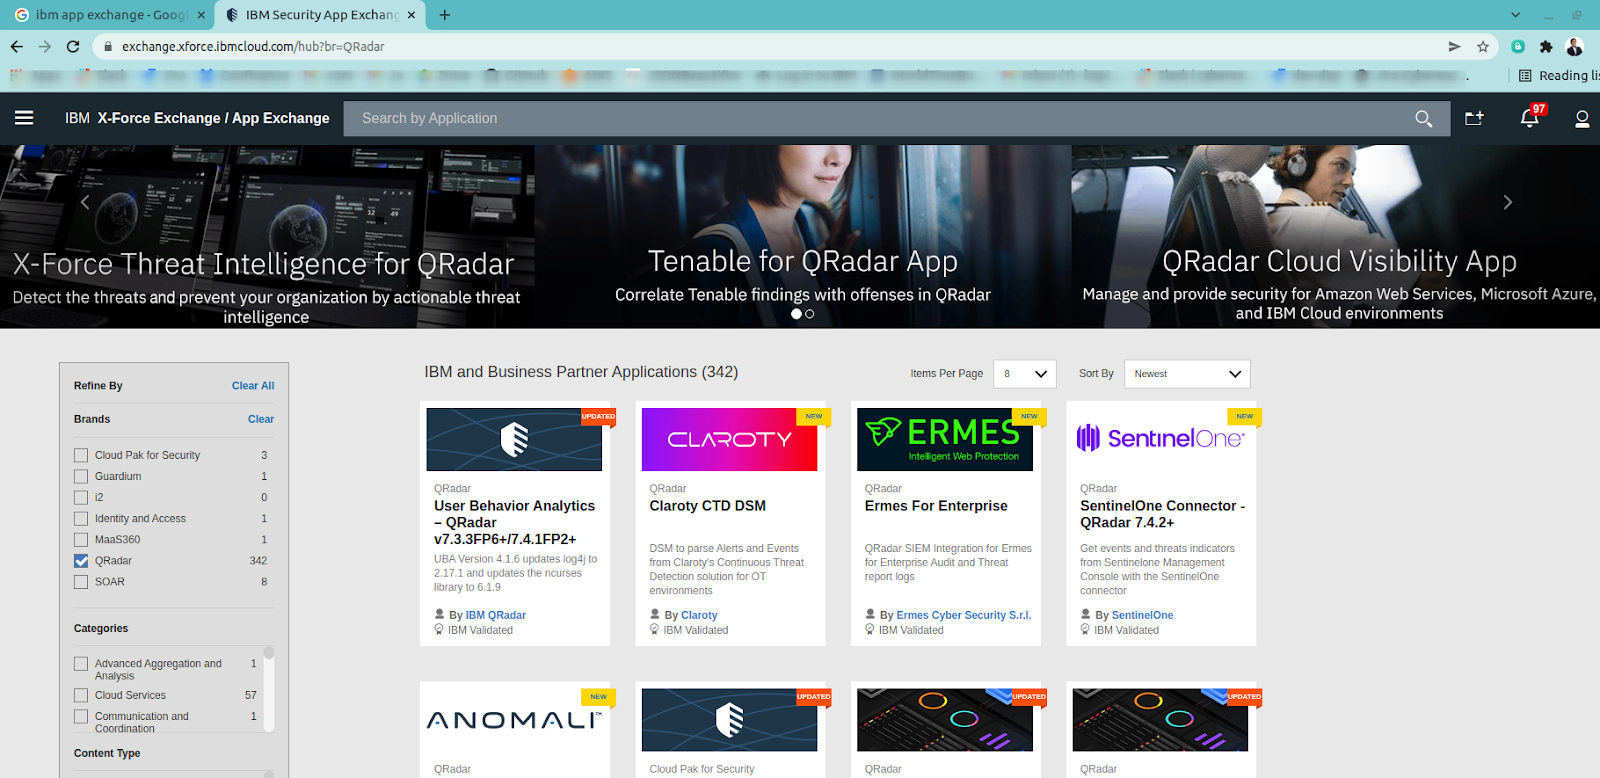Open SentinelOne Connector app title
Screen dimensions: 1600x778
[1162, 514]
